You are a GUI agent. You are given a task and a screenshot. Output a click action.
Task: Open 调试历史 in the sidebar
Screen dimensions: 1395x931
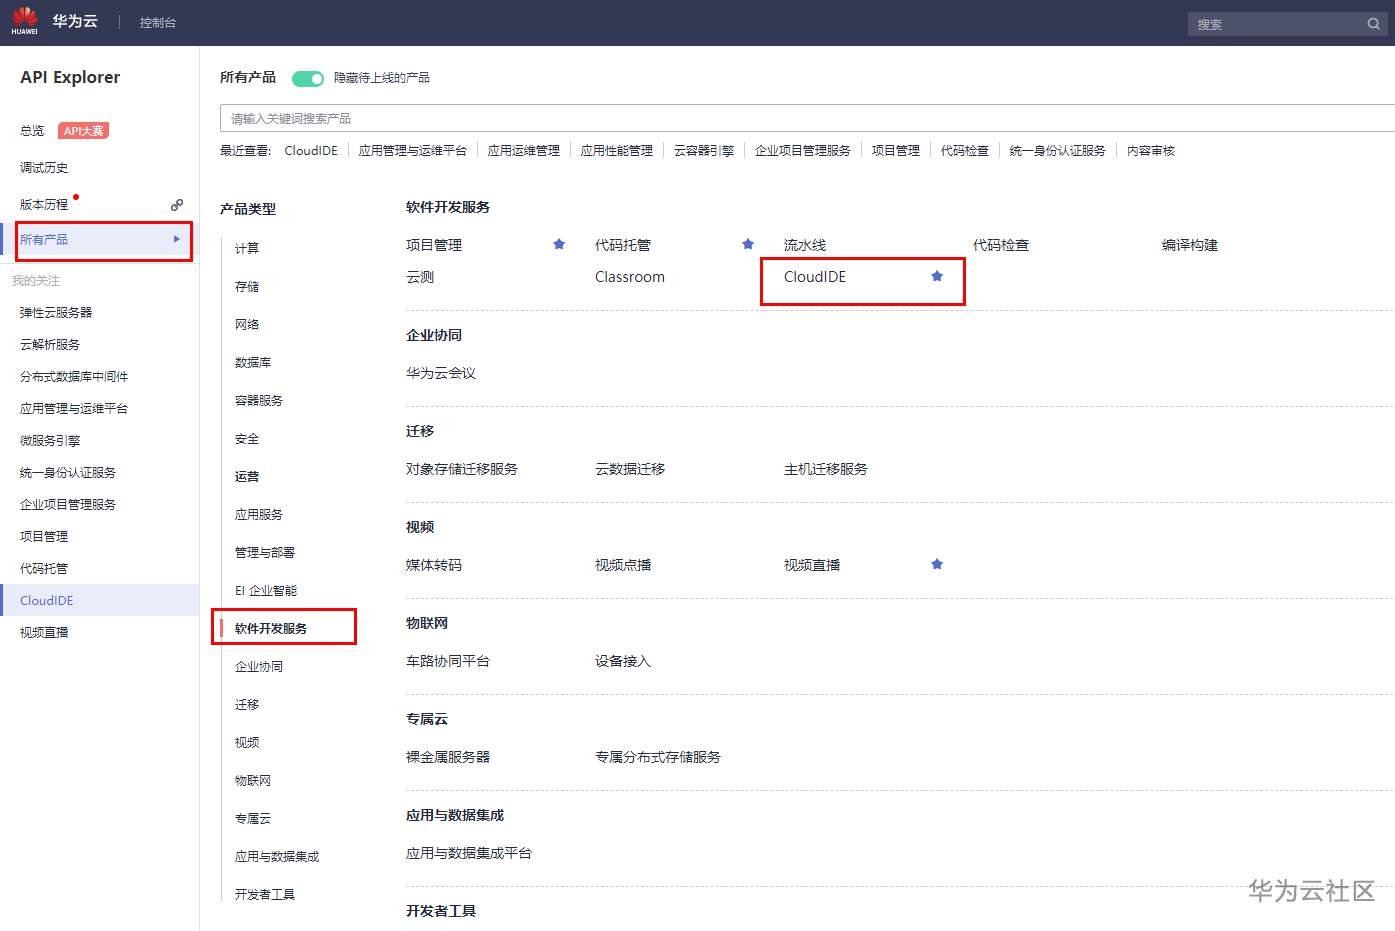[44, 168]
